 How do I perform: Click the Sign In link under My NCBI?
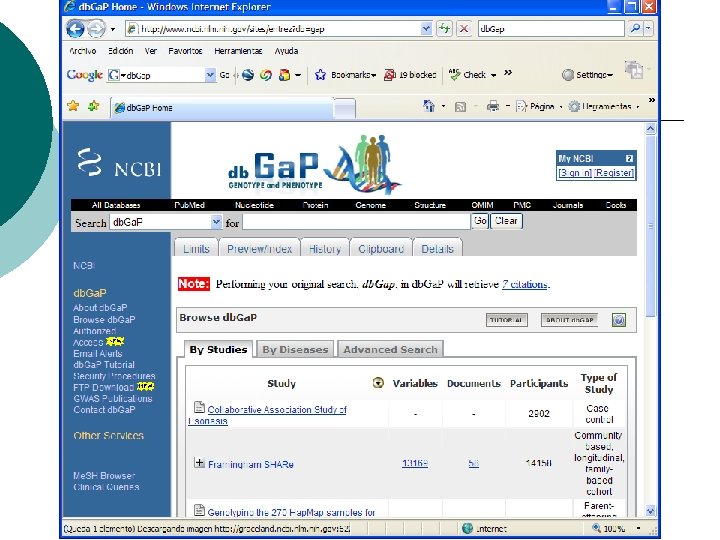coord(574,173)
